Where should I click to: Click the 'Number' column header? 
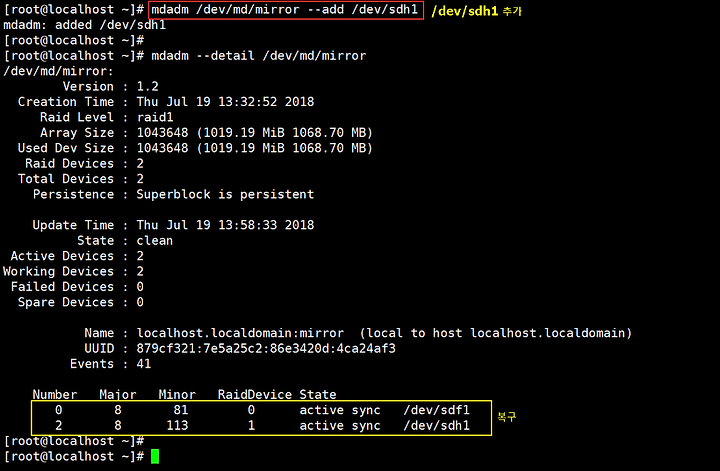click(55, 395)
